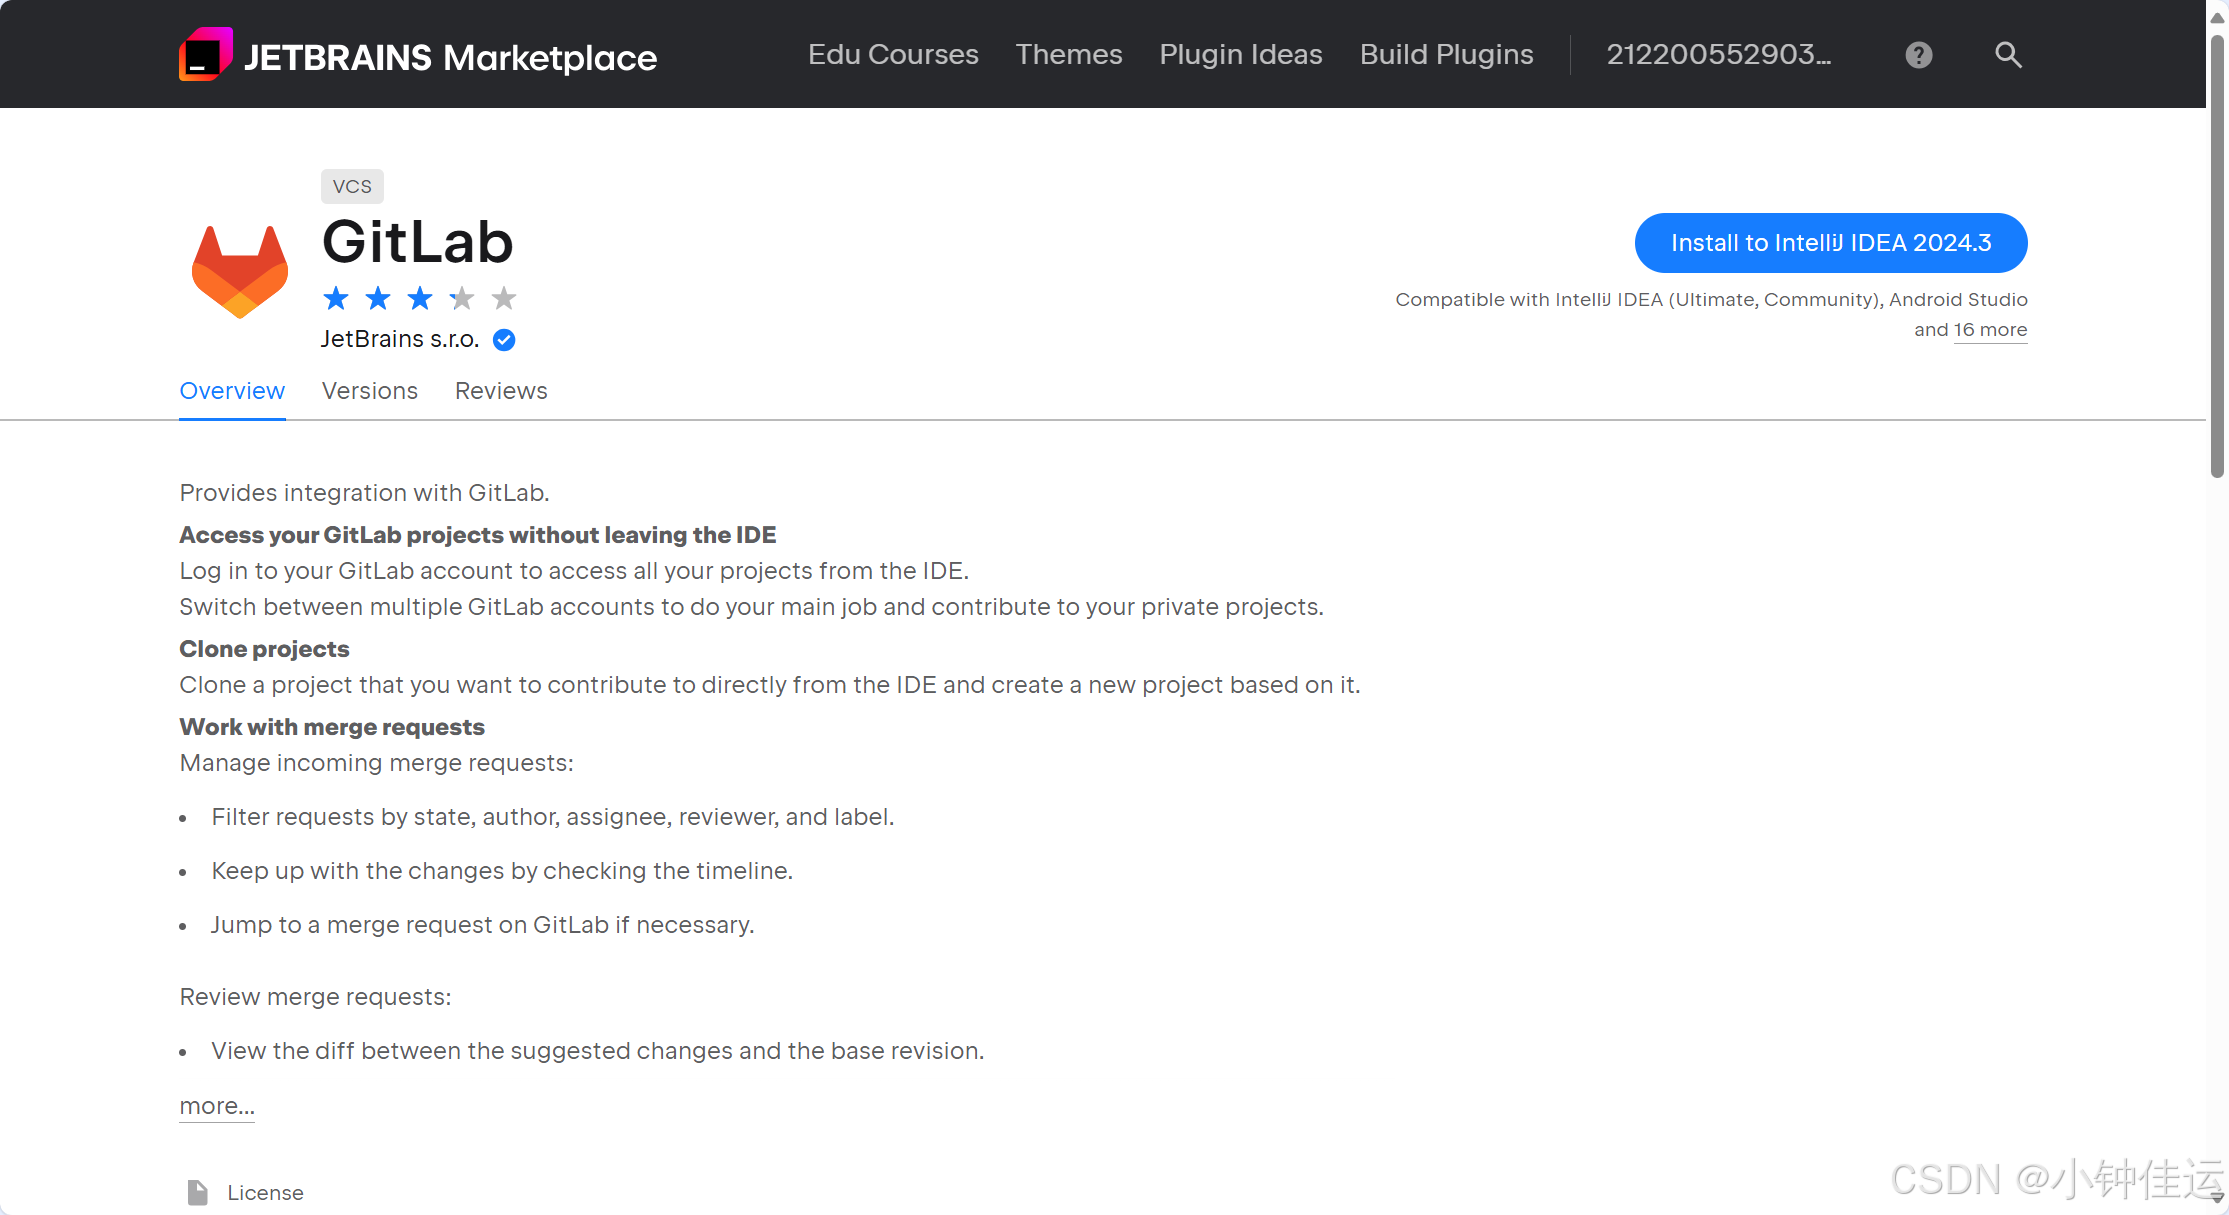Click the VCS category tag
The image size is (2229, 1215).
click(x=352, y=186)
